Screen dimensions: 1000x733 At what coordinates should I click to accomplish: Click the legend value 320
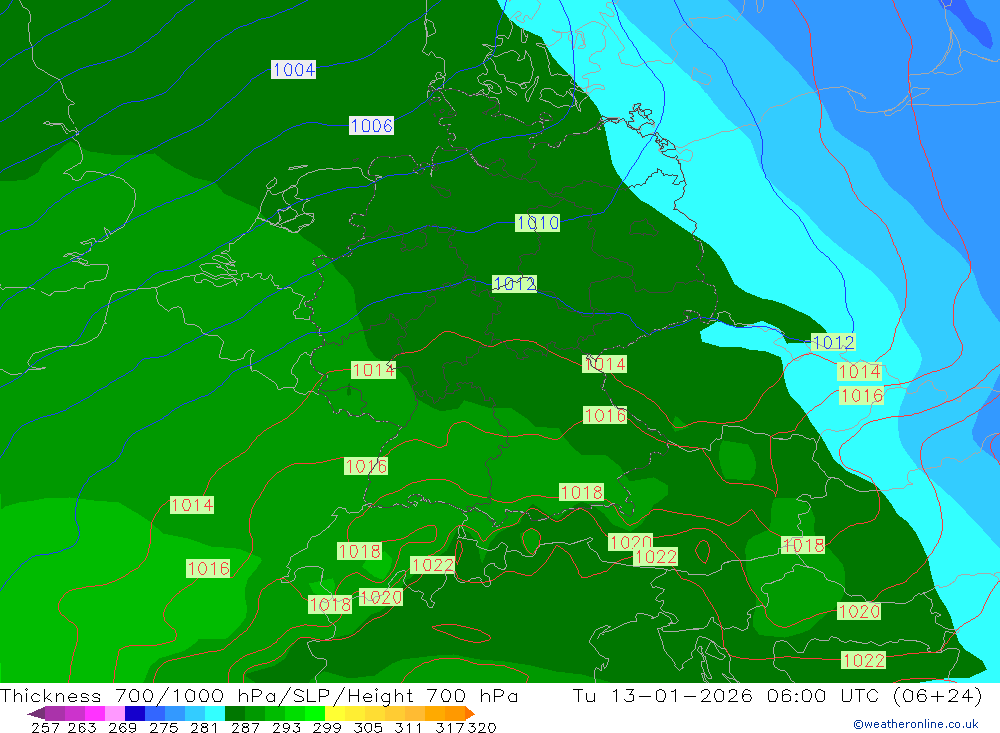click(482, 728)
